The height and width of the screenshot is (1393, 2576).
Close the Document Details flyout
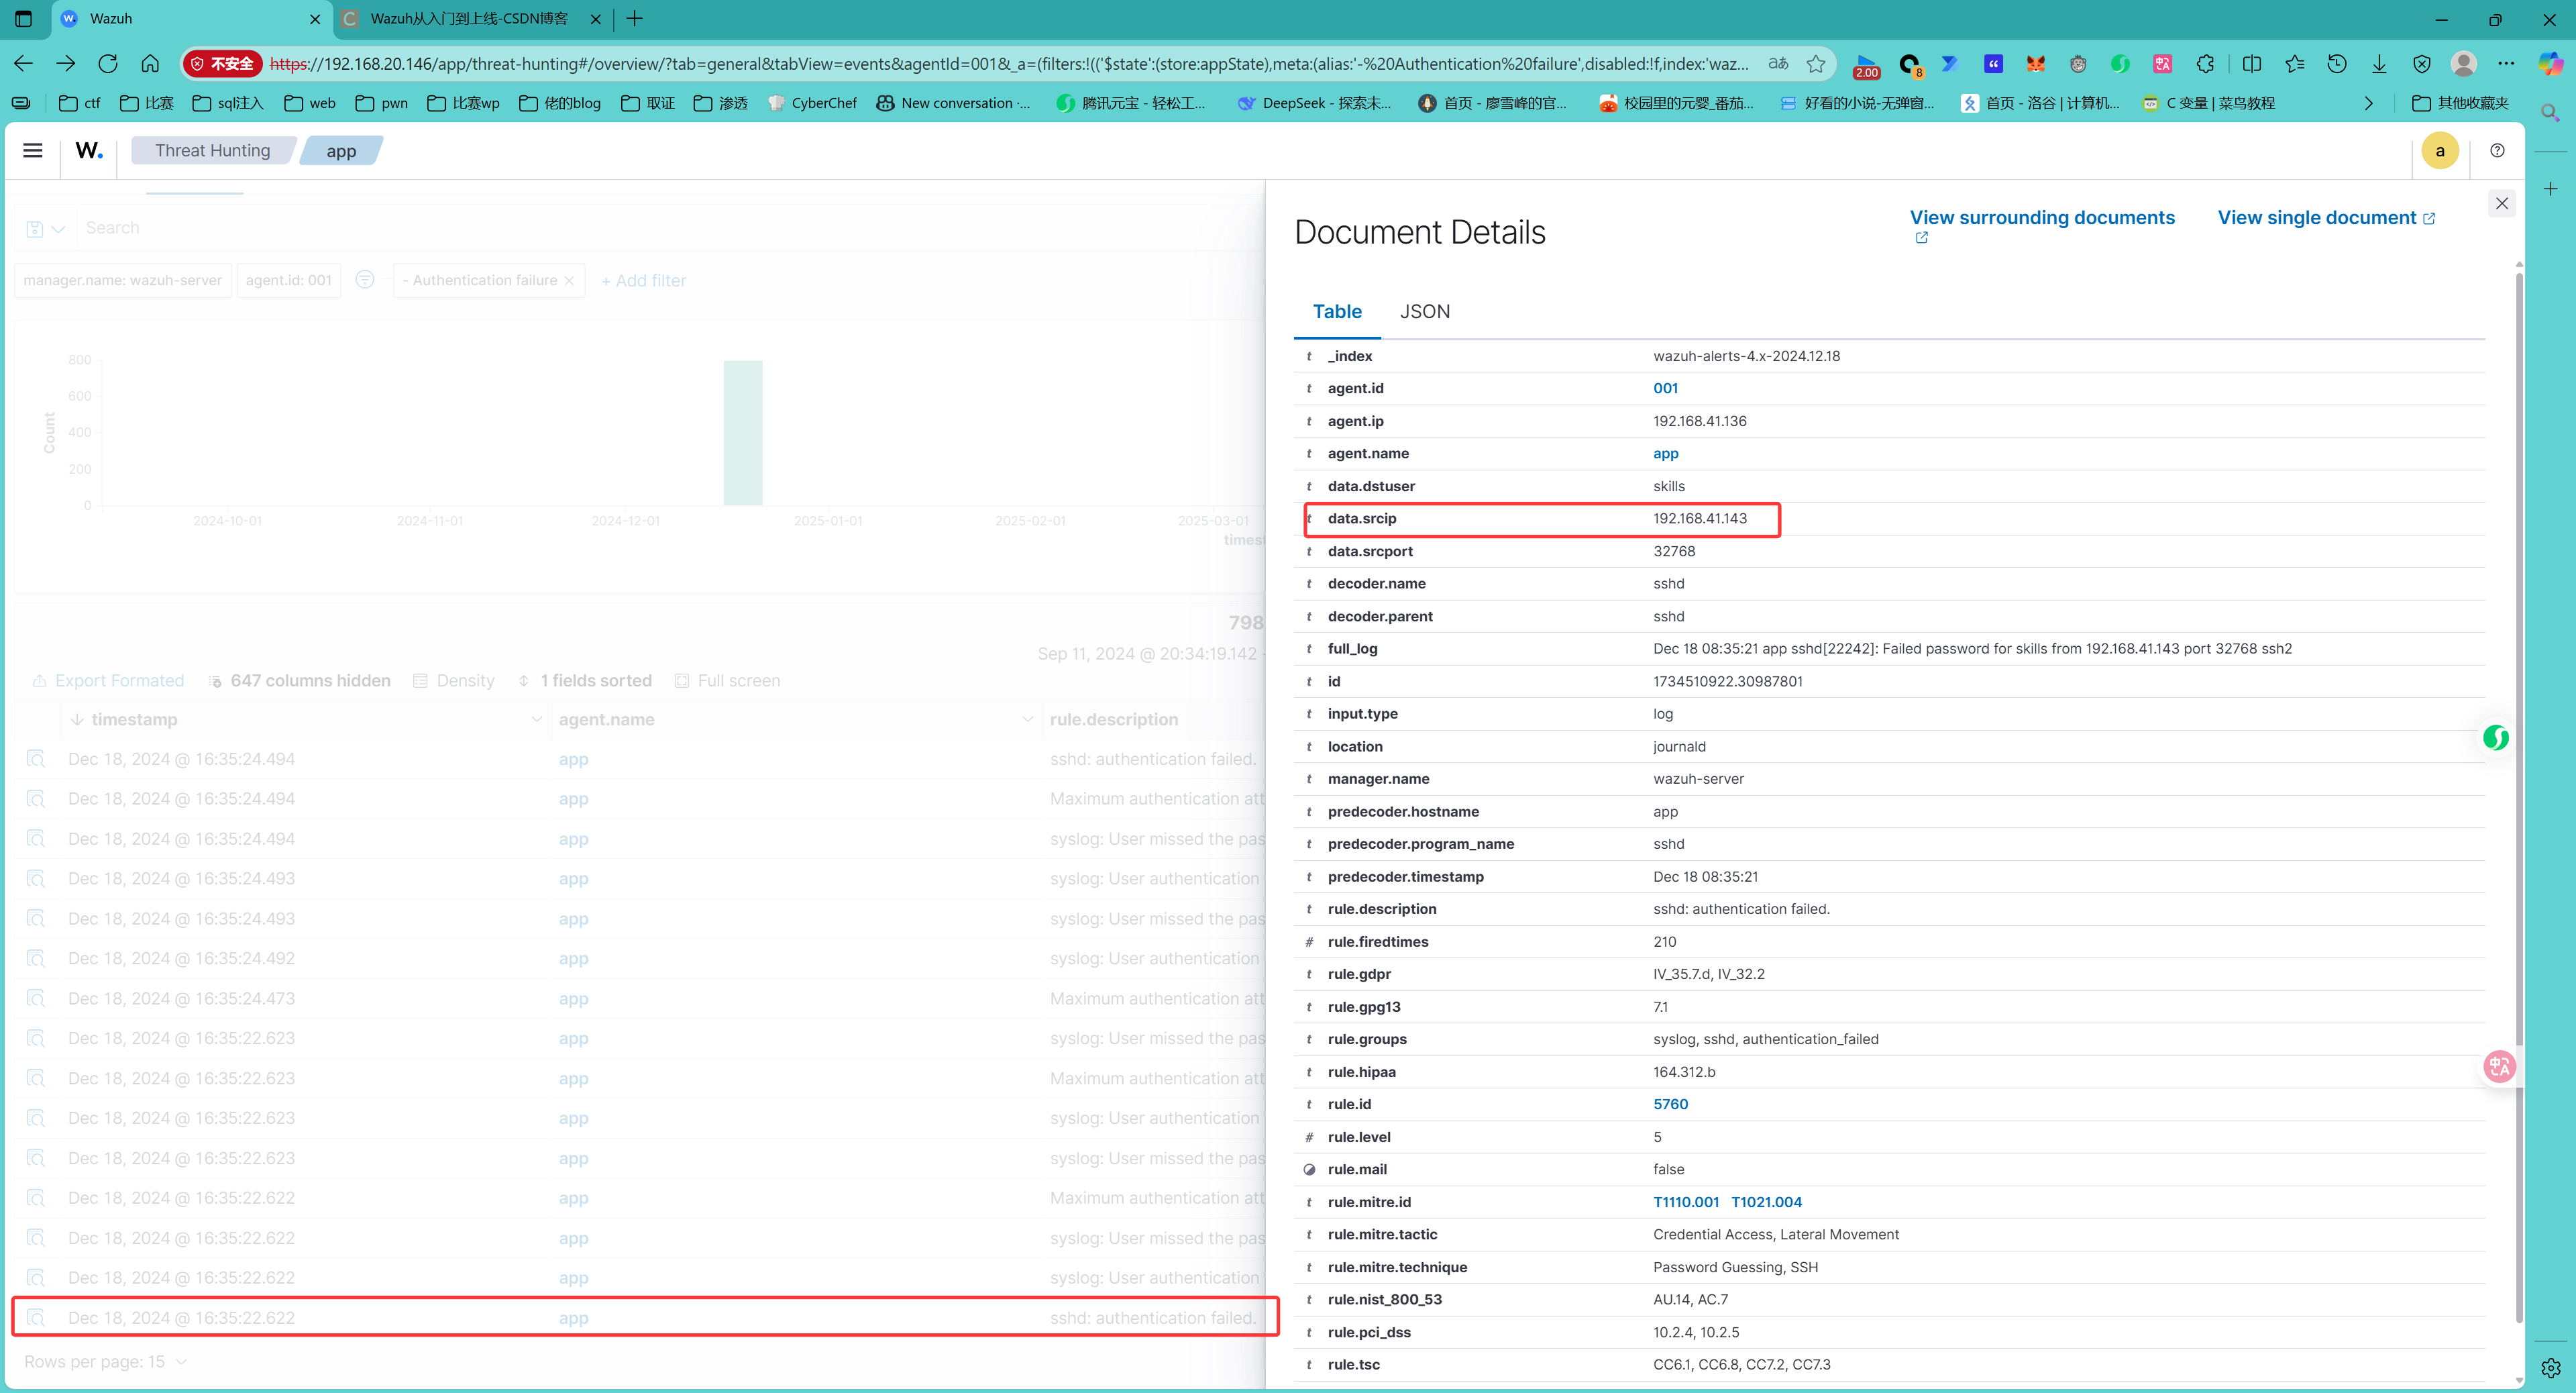(2501, 203)
